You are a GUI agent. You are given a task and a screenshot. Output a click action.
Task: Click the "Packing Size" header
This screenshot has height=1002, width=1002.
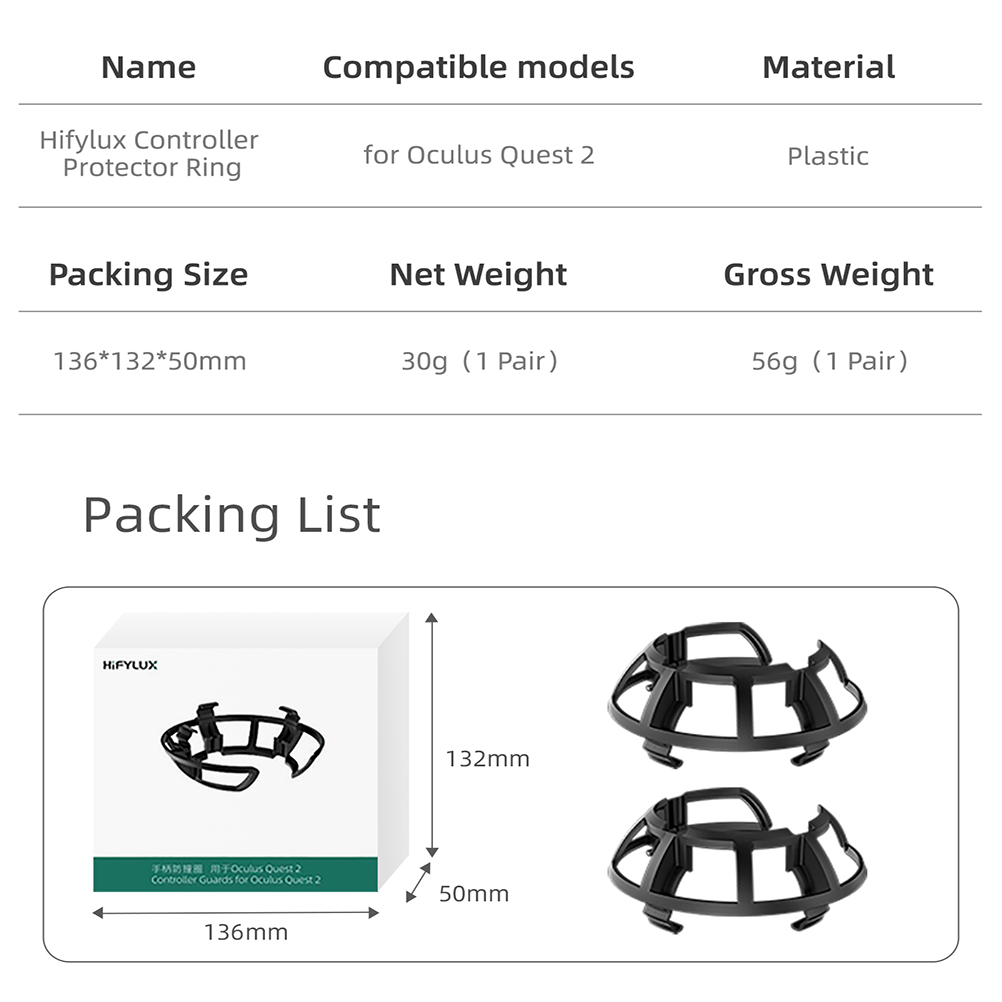(148, 274)
